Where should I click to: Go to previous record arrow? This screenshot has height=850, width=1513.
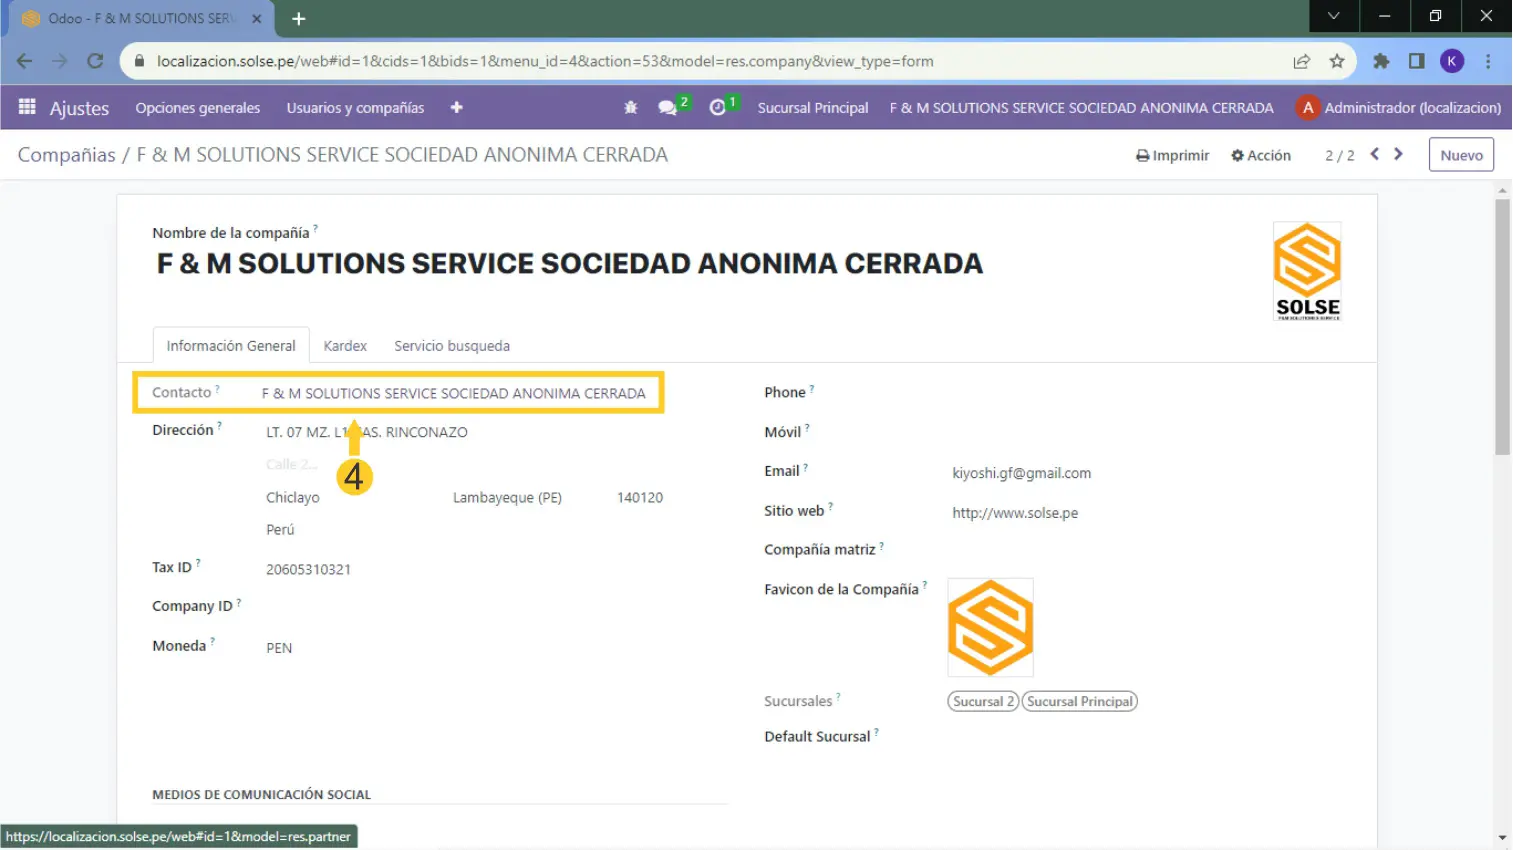click(1375, 154)
